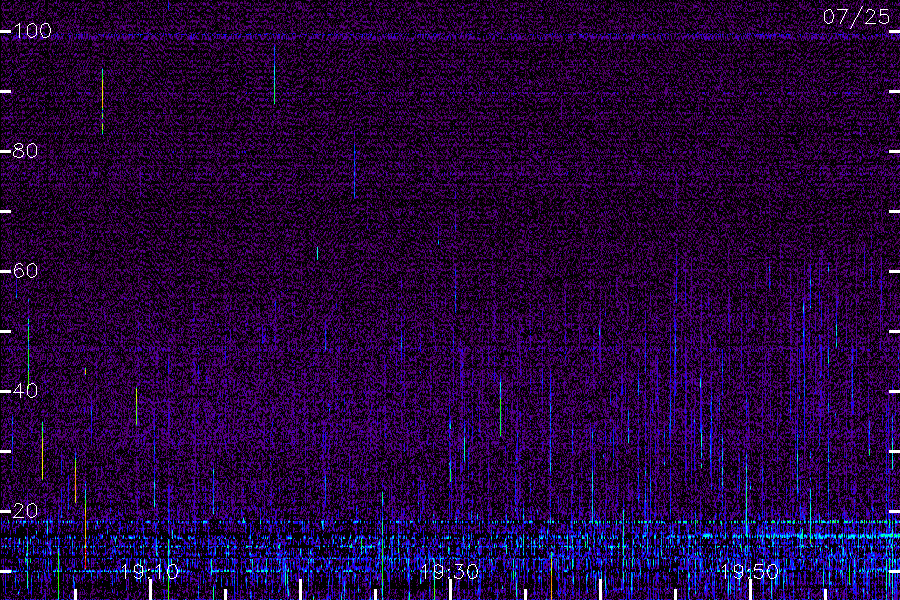Screen dimensions: 900x600
Task: Click the 40 frequency axis label
Action: click(x=25, y=390)
